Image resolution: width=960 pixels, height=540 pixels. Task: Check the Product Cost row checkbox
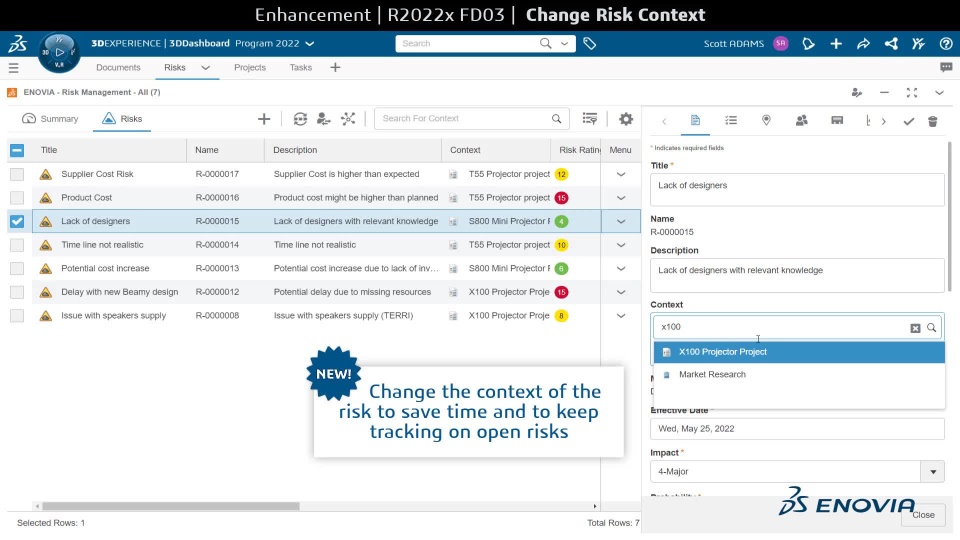pyautogui.click(x=17, y=198)
